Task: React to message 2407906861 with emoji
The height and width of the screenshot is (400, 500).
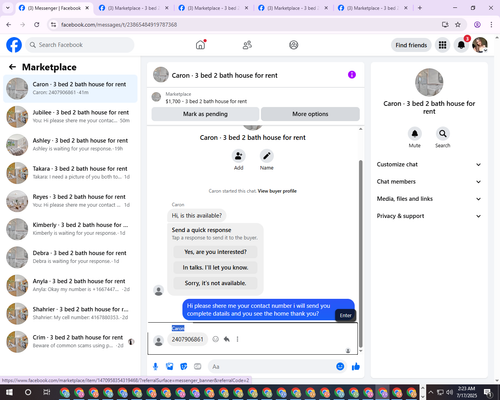Action: 216,339
